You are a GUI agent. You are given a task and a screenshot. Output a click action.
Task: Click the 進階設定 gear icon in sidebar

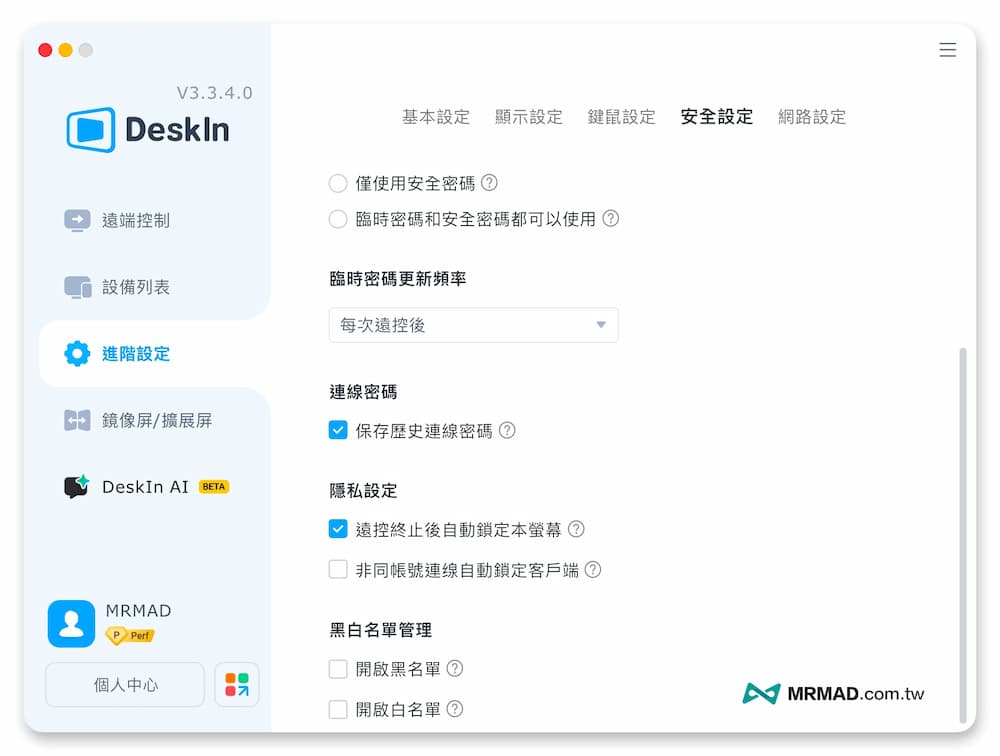[77, 353]
